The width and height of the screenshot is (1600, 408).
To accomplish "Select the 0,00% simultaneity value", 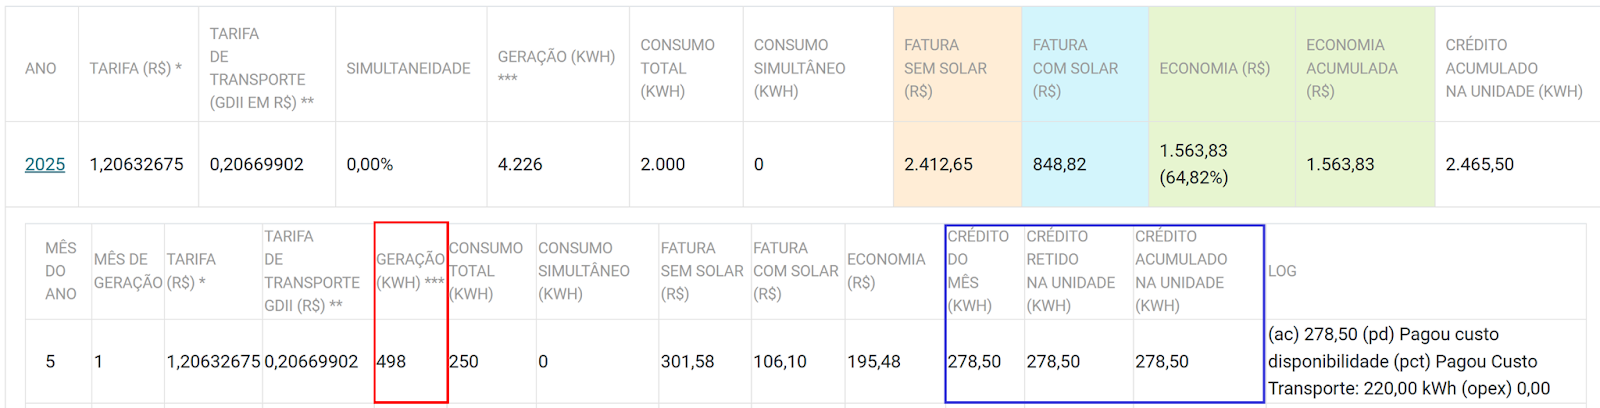I will click(370, 164).
